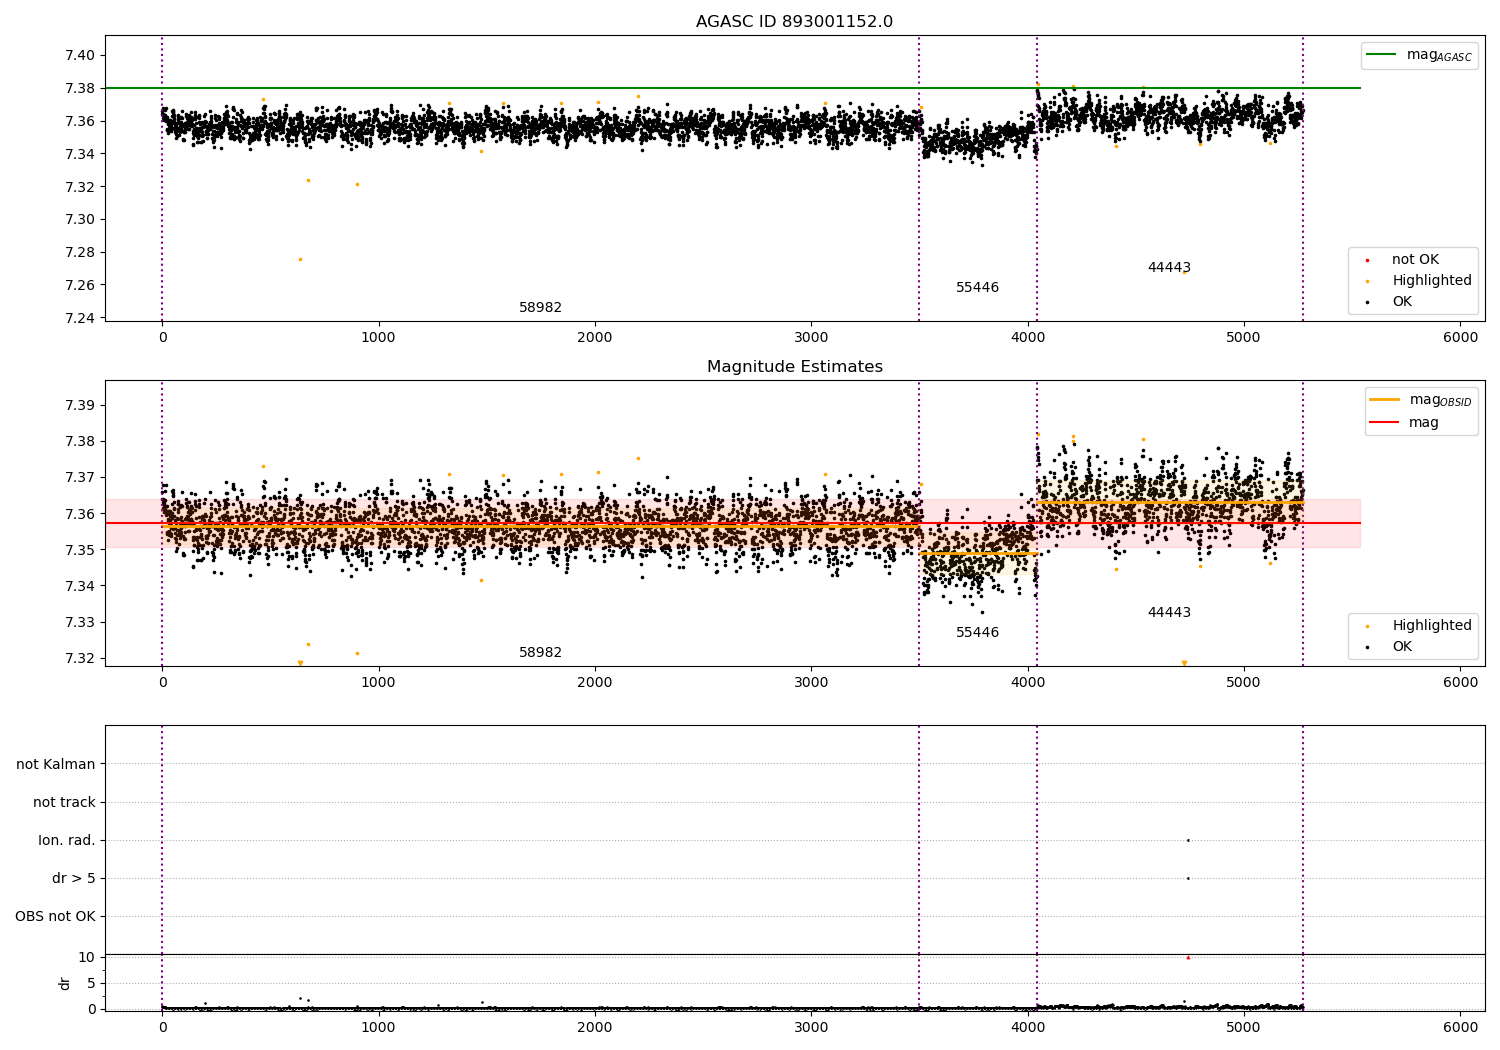The width and height of the screenshot is (1500, 1050).
Task: Click the "not Kalman" axis label
Action: (x=56, y=764)
